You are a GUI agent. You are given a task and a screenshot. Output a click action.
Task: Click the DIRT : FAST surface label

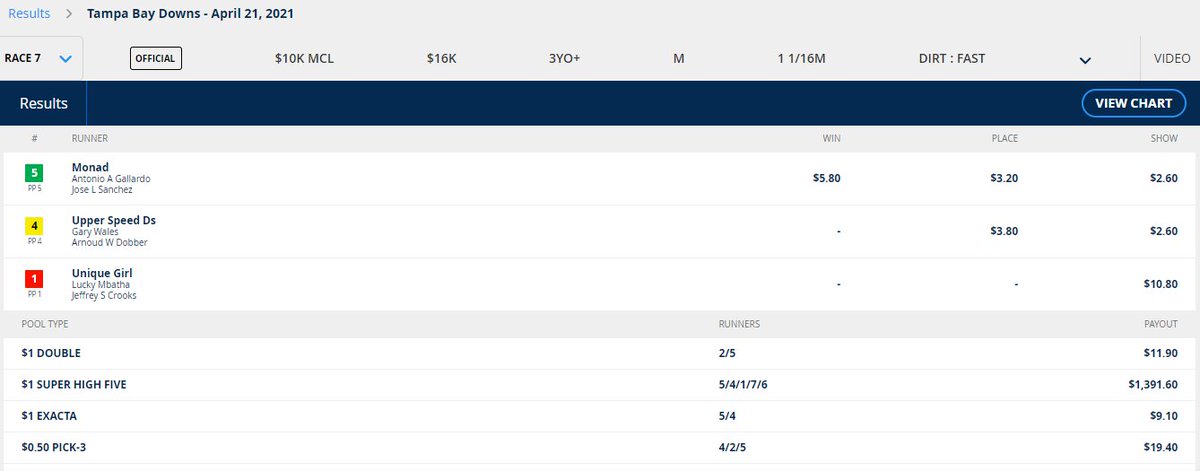coord(952,58)
